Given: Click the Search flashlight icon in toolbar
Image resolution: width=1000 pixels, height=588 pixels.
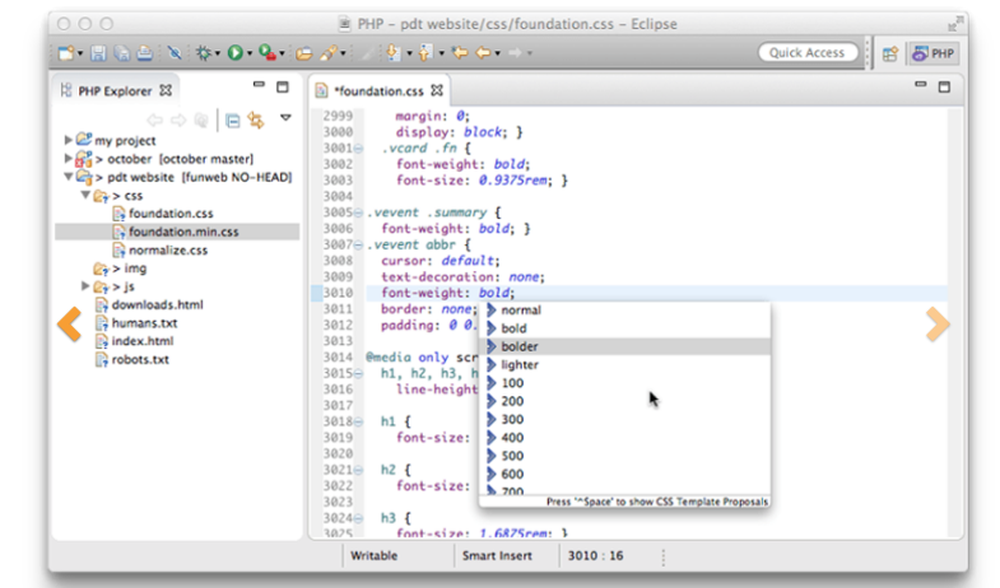Looking at the screenshot, I should click(328, 53).
